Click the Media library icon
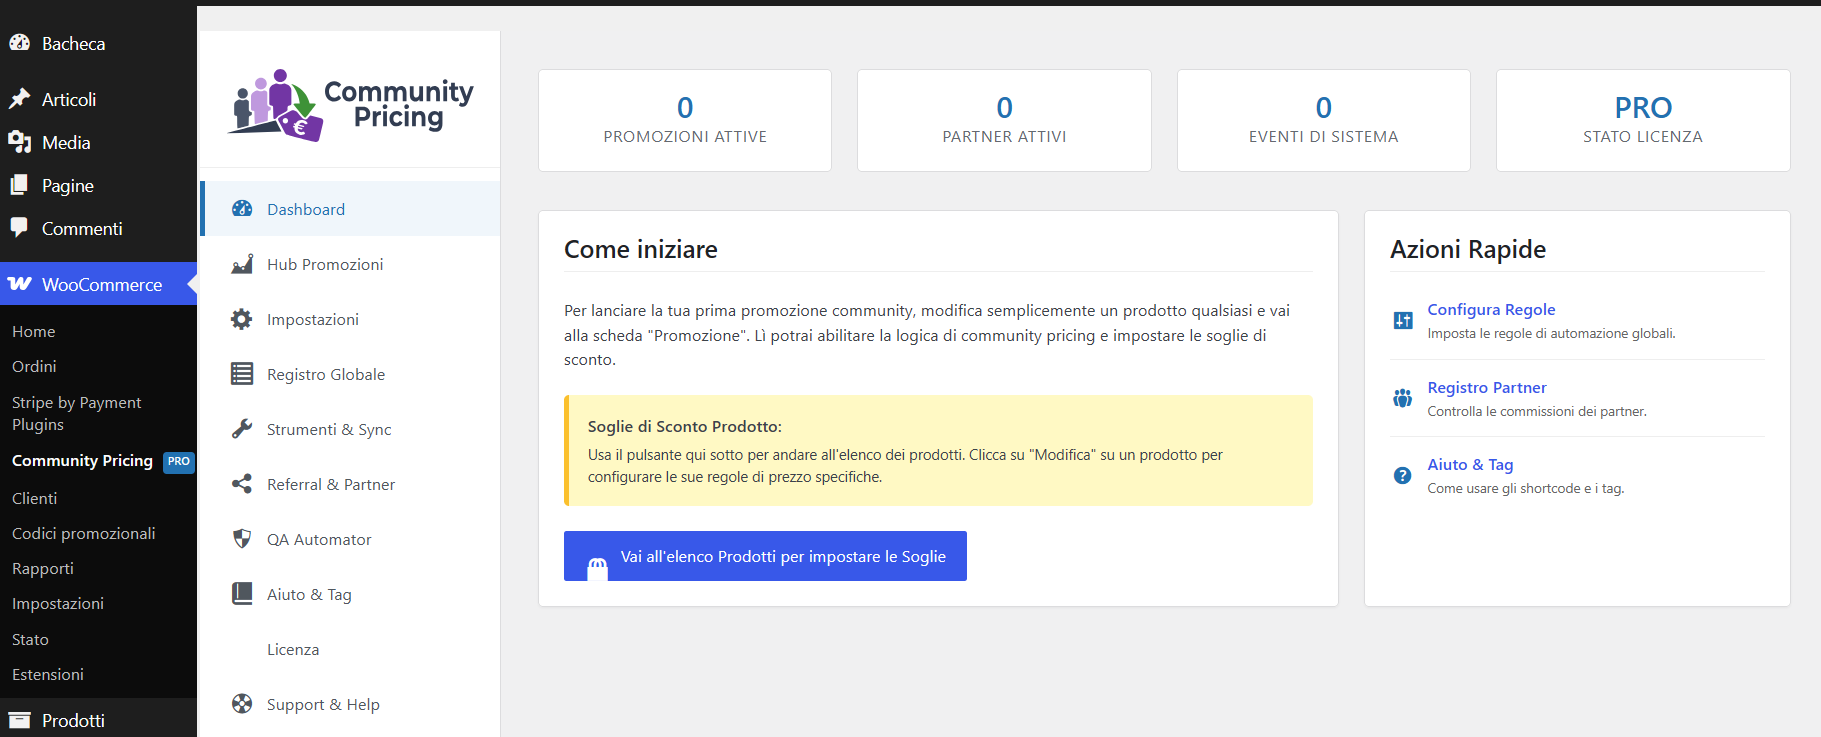 coord(19,142)
